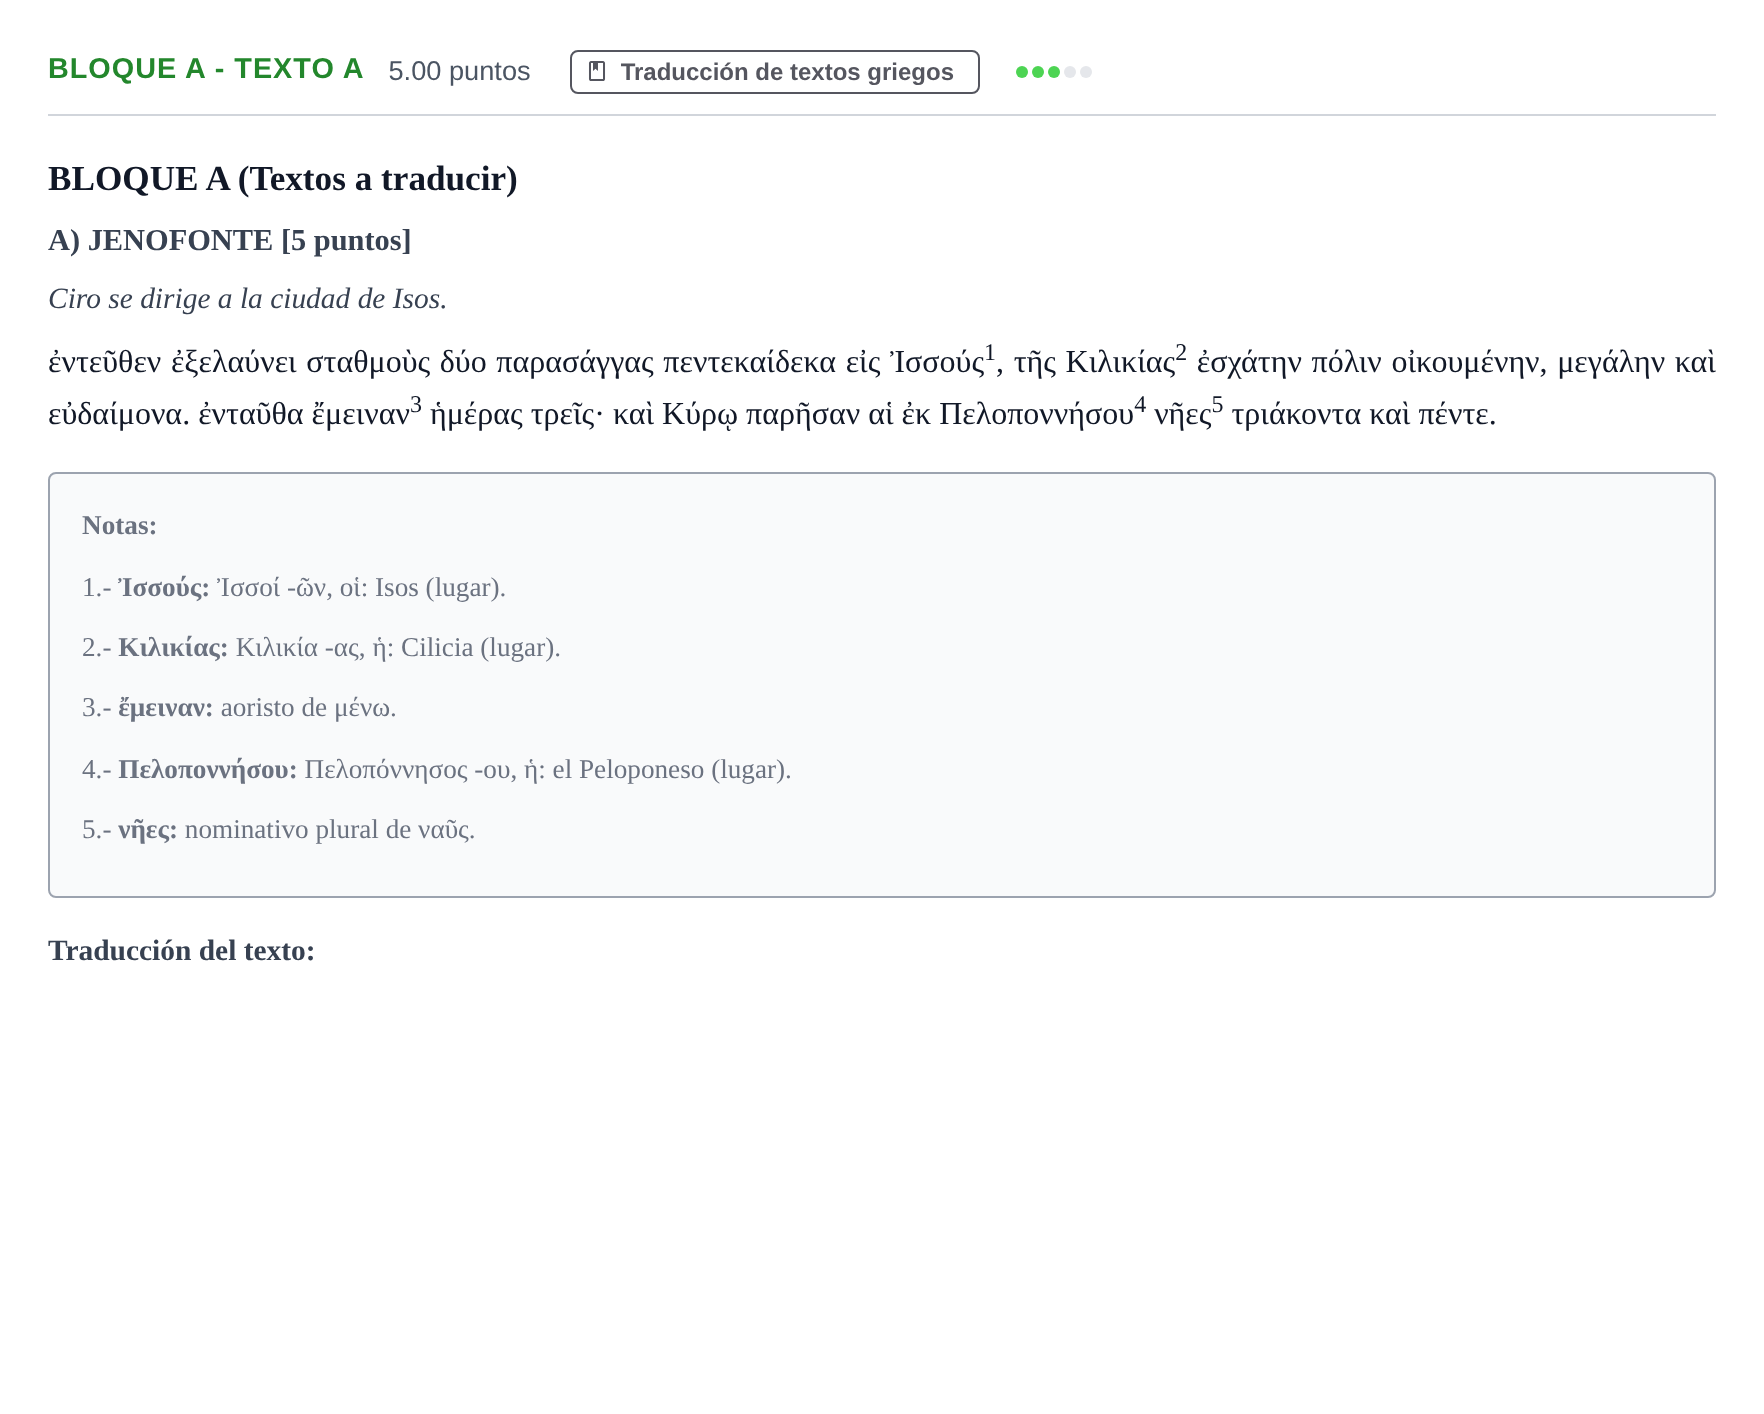
Task: Click the book icon in the tag button
Action: [597, 72]
